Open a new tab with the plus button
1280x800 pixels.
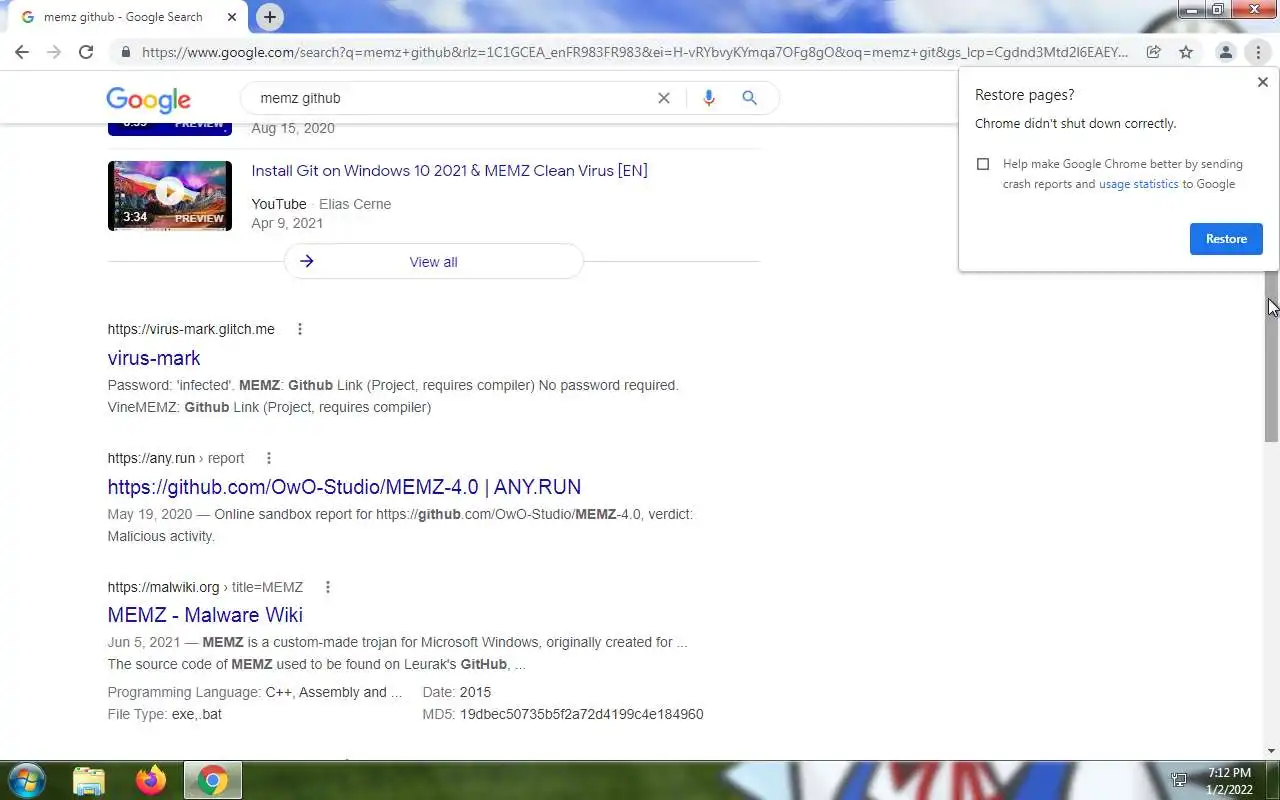pos(269,17)
